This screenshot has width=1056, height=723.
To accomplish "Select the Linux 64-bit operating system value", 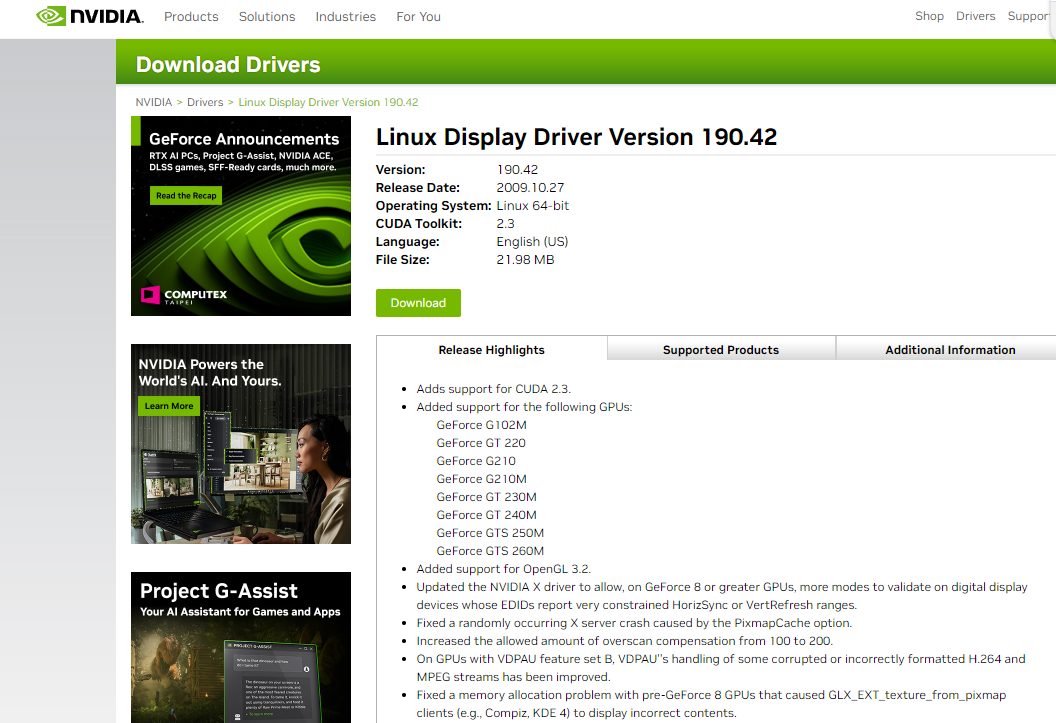I will [533, 206].
